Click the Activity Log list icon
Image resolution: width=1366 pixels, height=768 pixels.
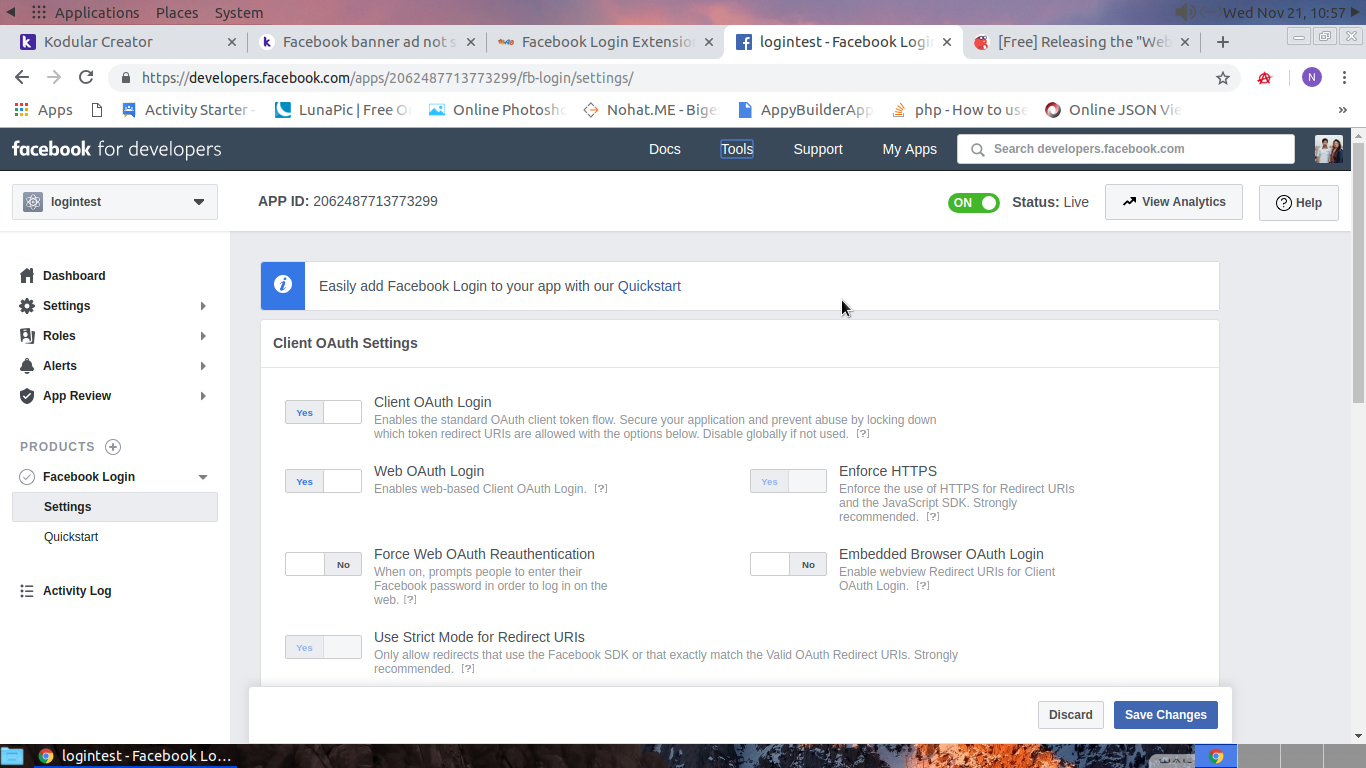(x=27, y=591)
